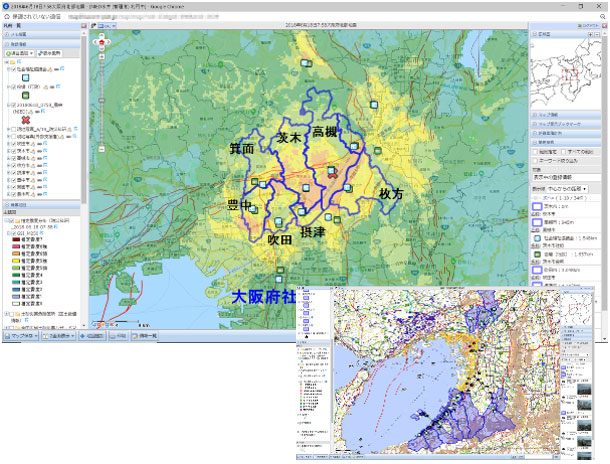This screenshot has height=464, width=610.
Task: Expand the section header just below マップ情報
Action: pos(566,124)
